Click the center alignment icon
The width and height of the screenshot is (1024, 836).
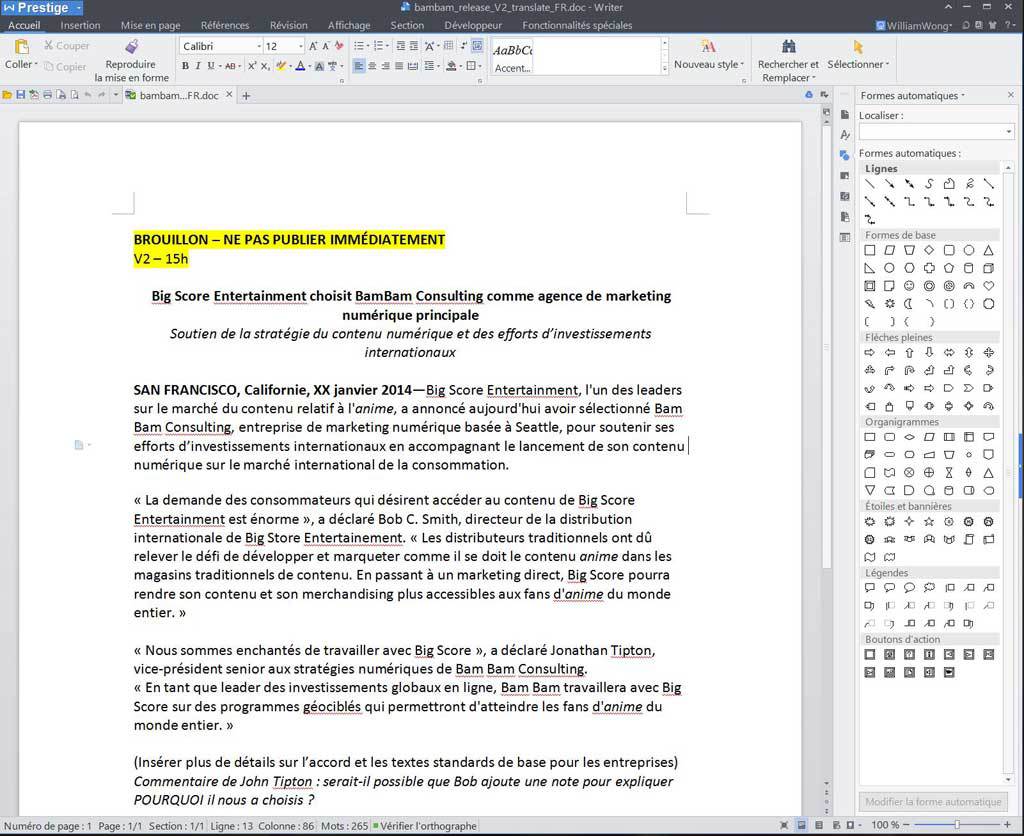372,66
